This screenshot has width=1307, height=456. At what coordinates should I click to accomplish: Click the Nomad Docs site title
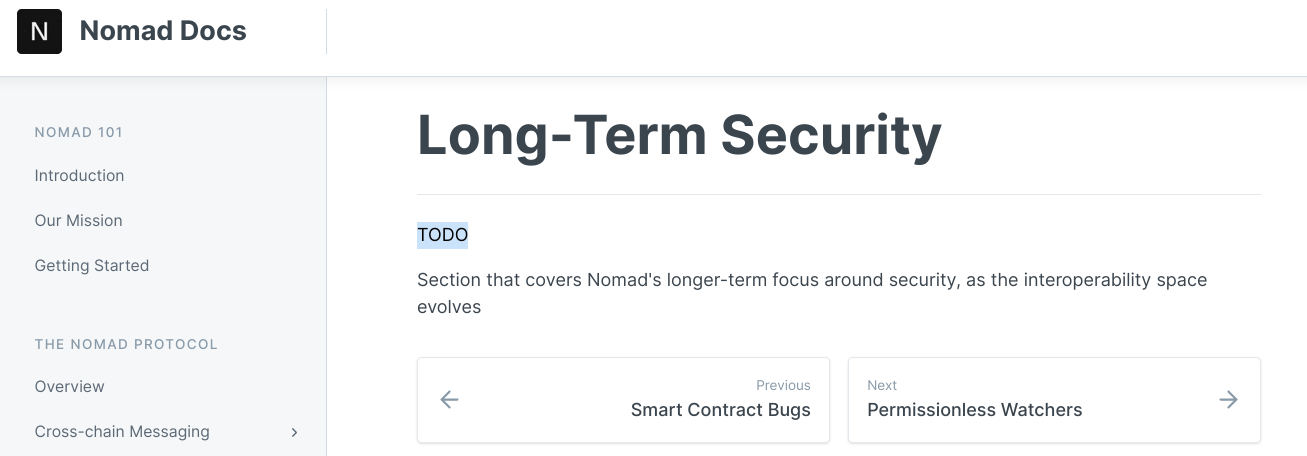[163, 31]
